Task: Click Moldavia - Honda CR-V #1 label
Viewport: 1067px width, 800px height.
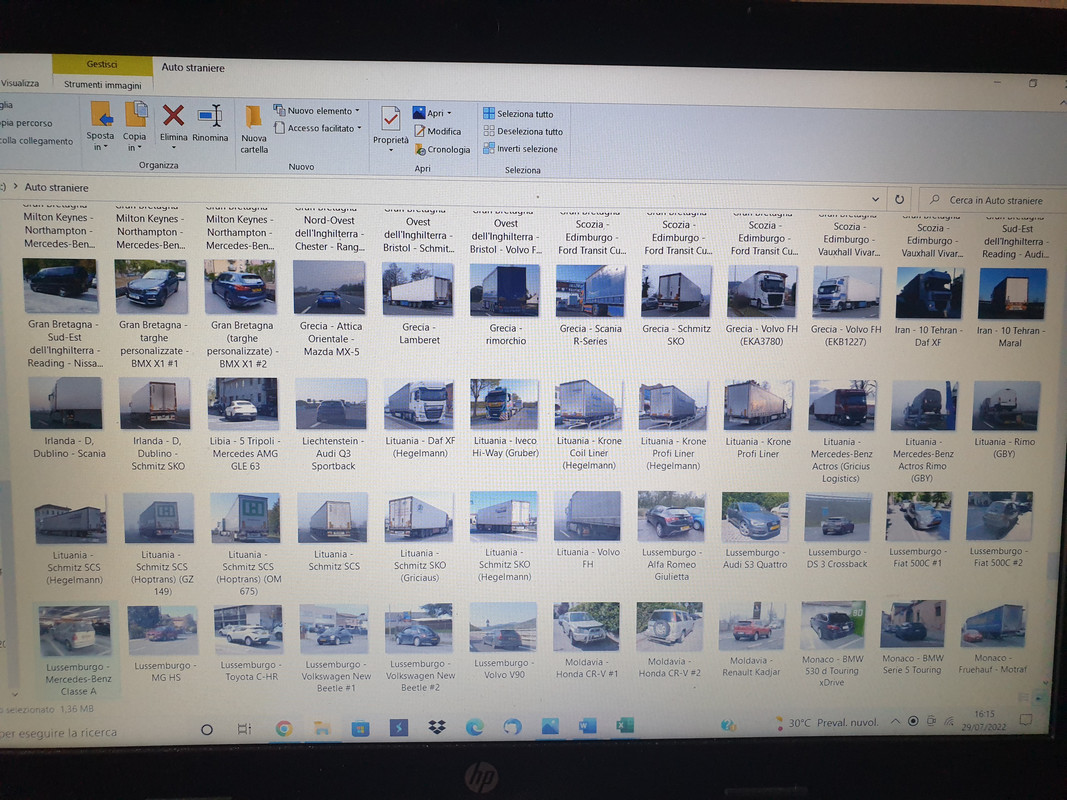Action: [x=586, y=668]
